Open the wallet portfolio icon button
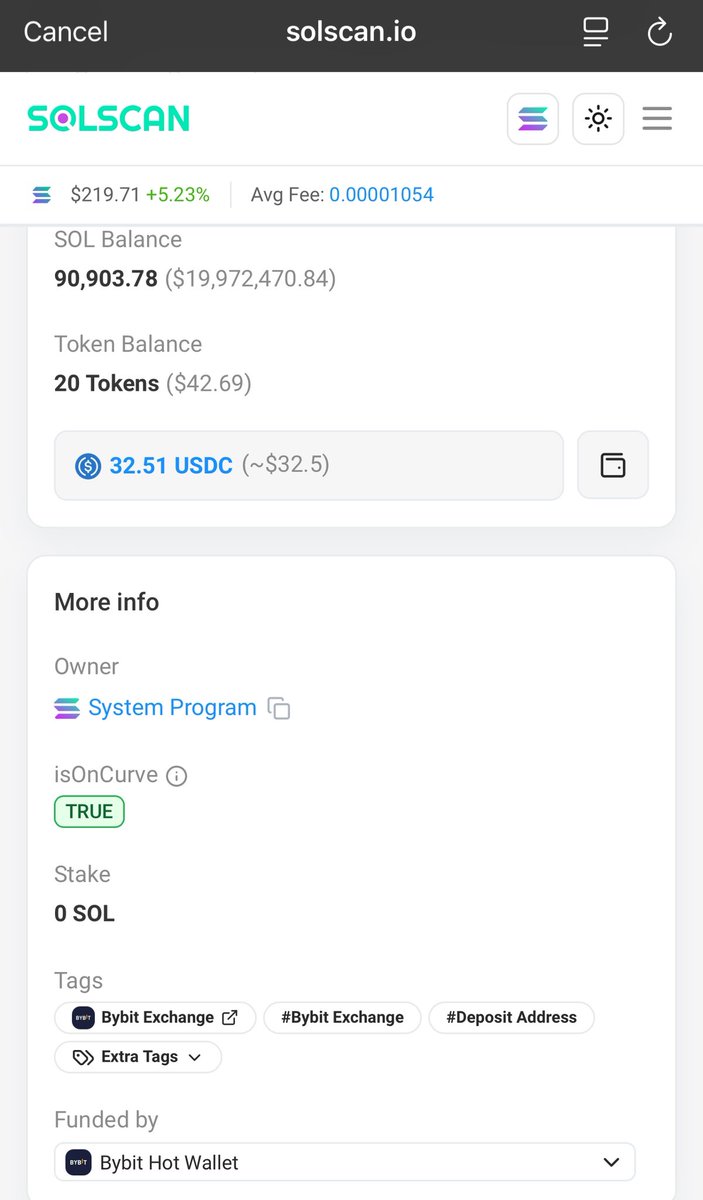This screenshot has width=703, height=1200. [613, 465]
